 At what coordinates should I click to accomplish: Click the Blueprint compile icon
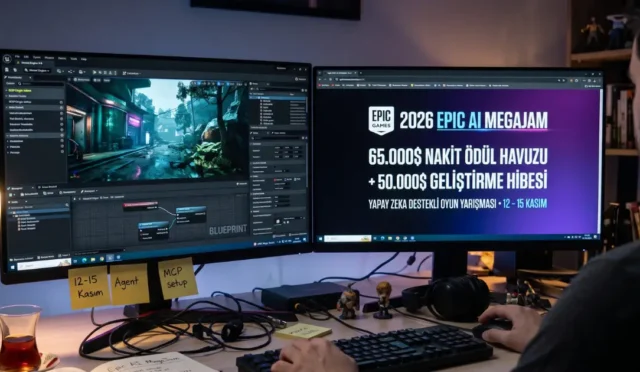coord(10,195)
